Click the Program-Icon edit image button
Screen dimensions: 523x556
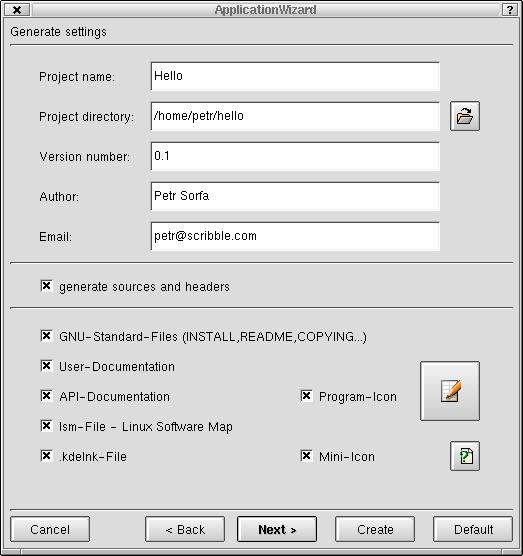[450, 391]
